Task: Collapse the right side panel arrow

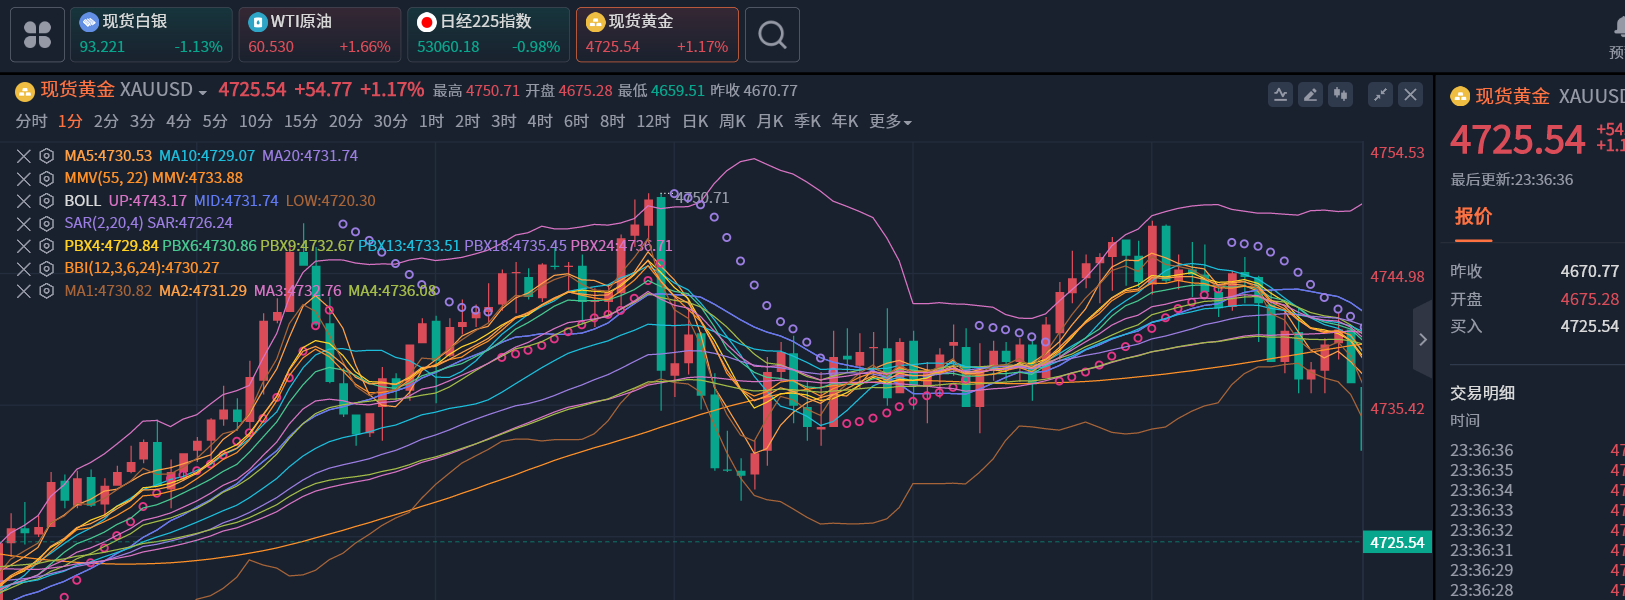Action: 1422,340
